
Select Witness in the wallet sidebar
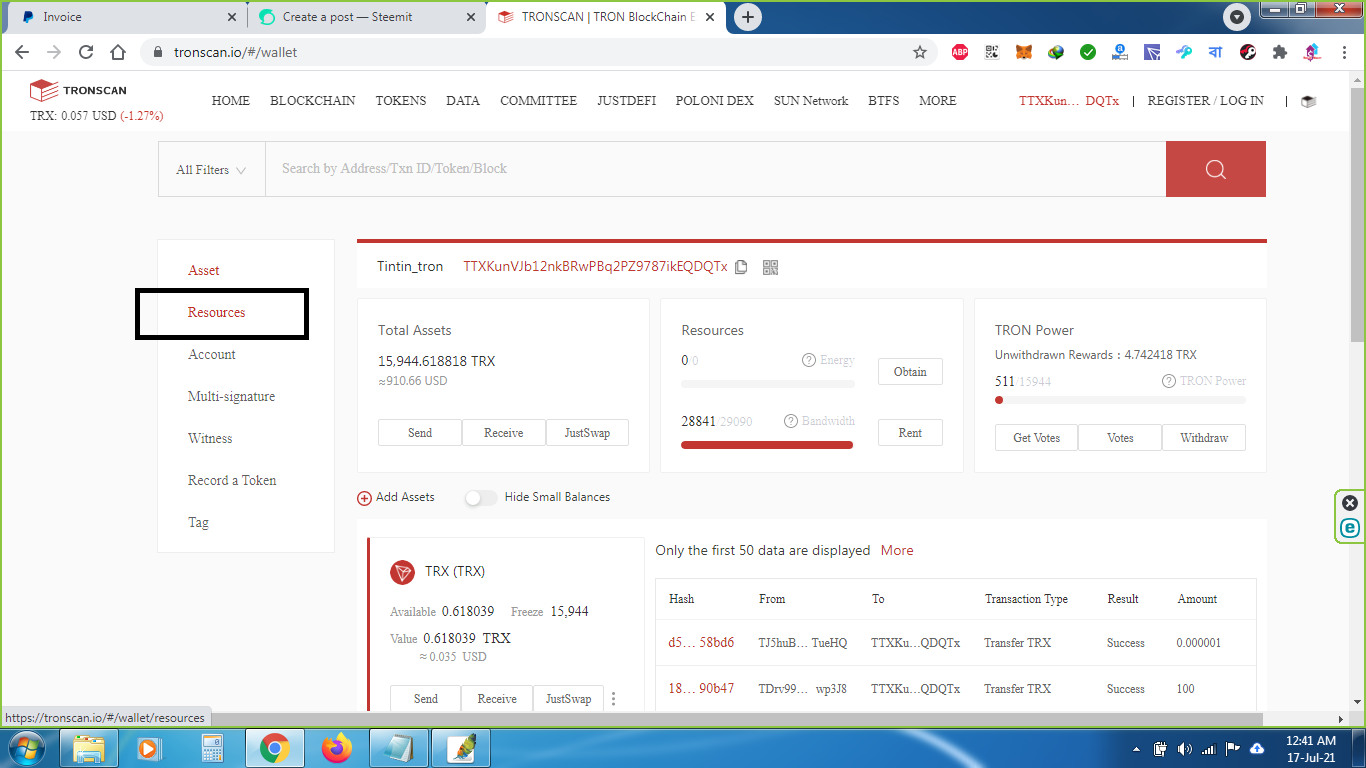[x=210, y=439]
